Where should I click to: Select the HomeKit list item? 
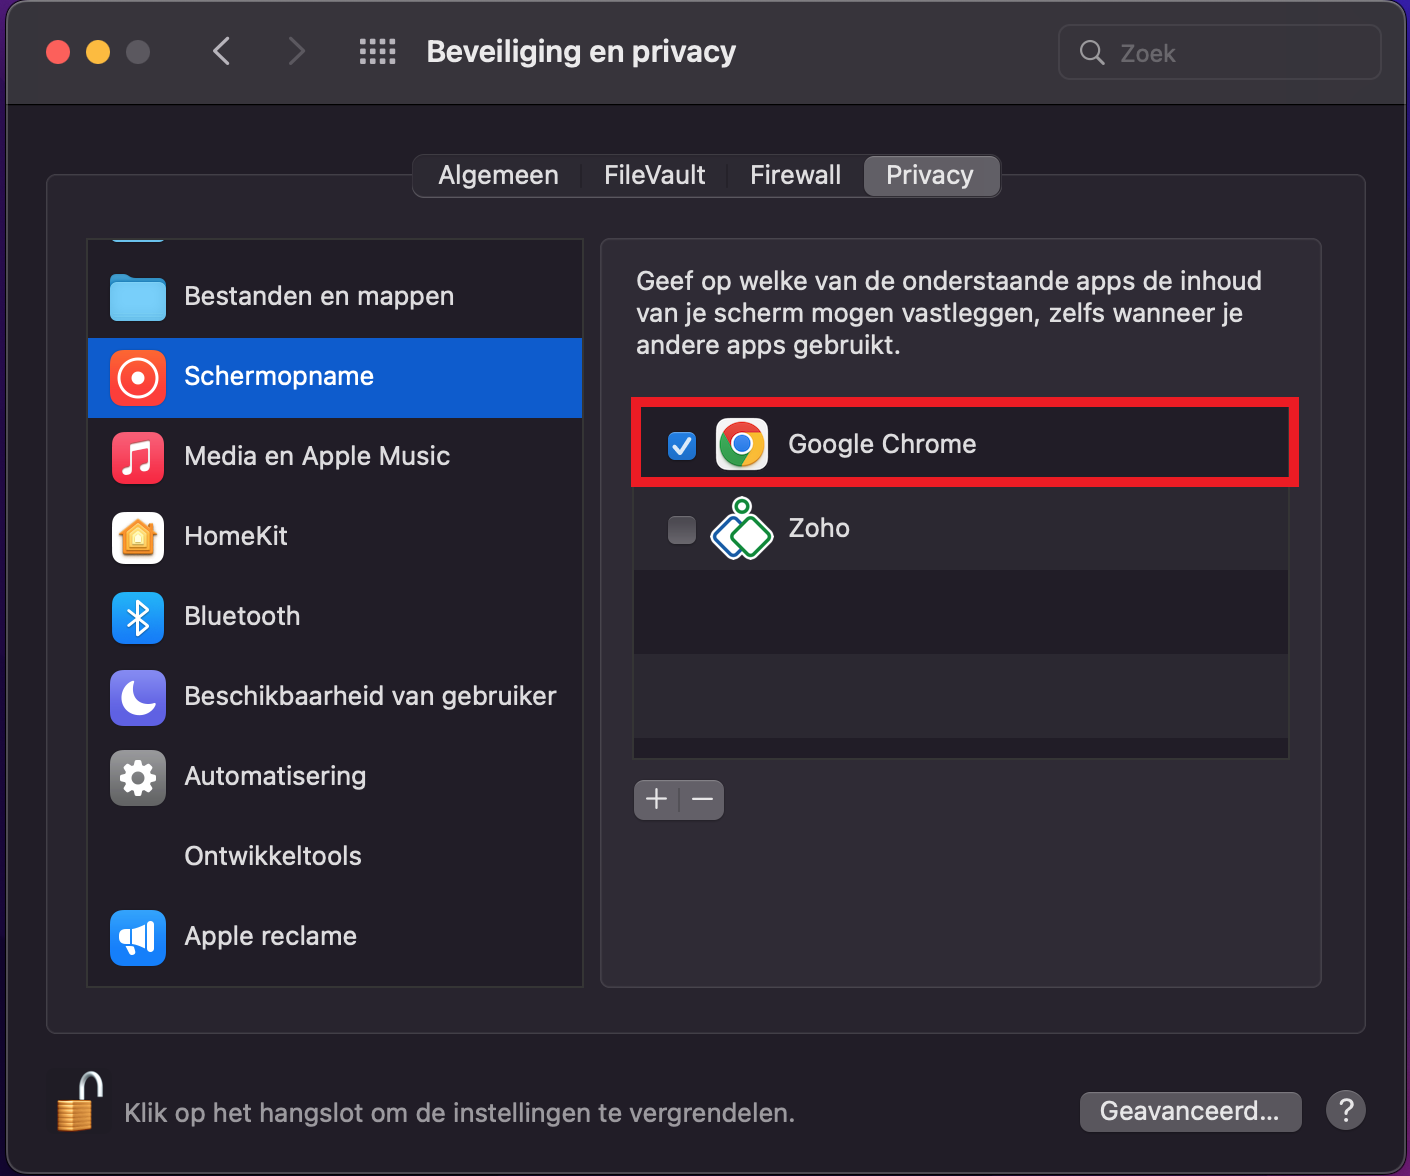[335, 538]
